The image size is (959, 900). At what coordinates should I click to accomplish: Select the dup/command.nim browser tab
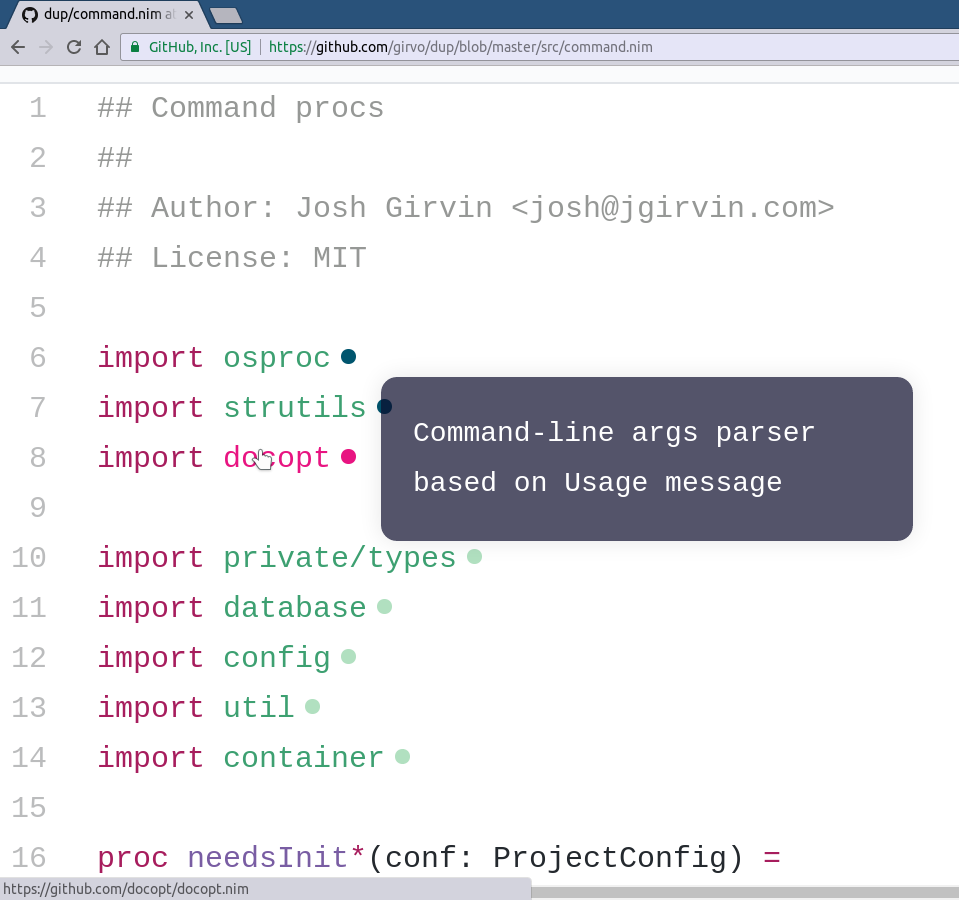[x=107, y=14]
